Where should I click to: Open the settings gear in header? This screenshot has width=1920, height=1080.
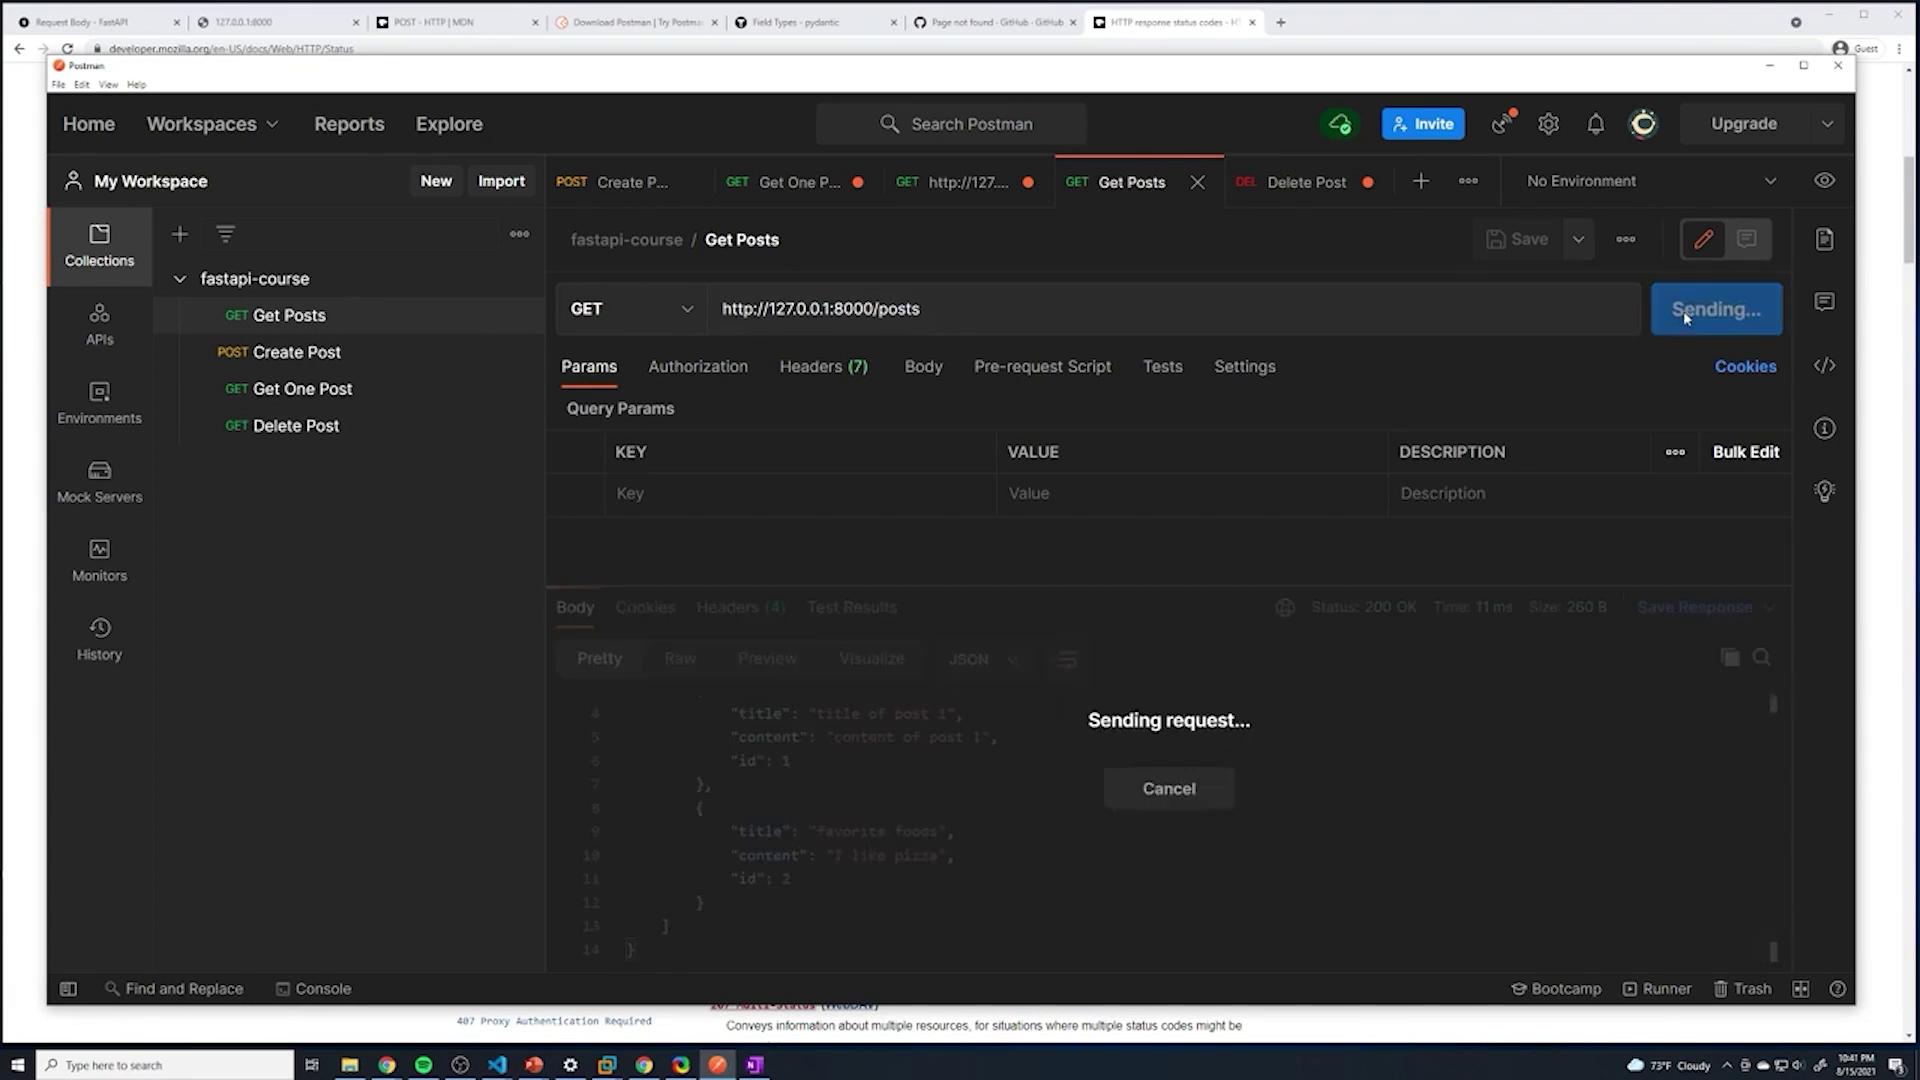tap(1548, 124)
